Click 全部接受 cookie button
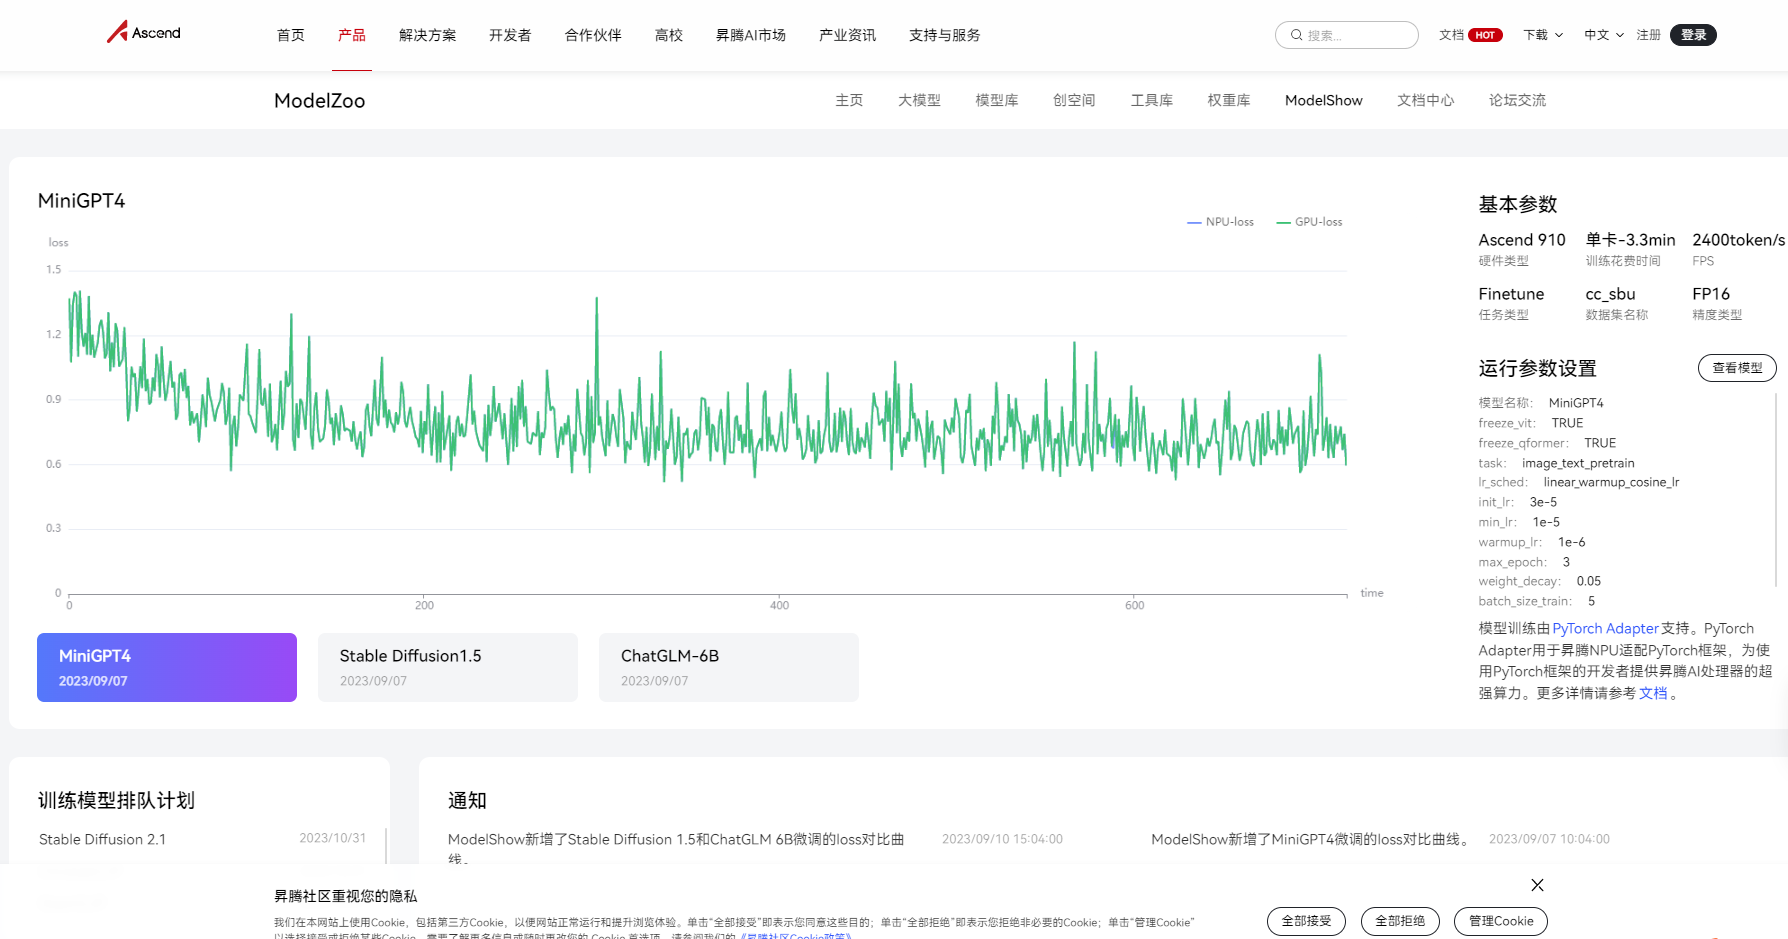The width and height of the screenshot is (1788, 939). pos(1307,921)
